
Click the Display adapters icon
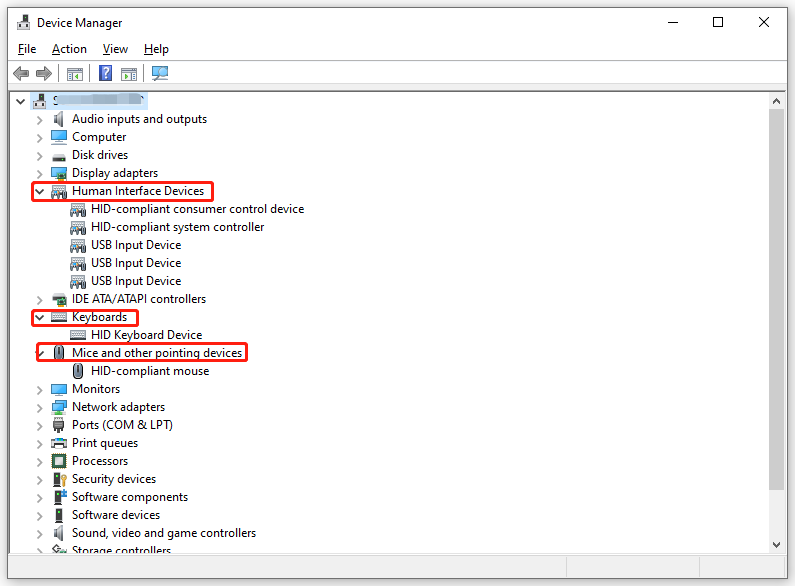coord(59,173)
